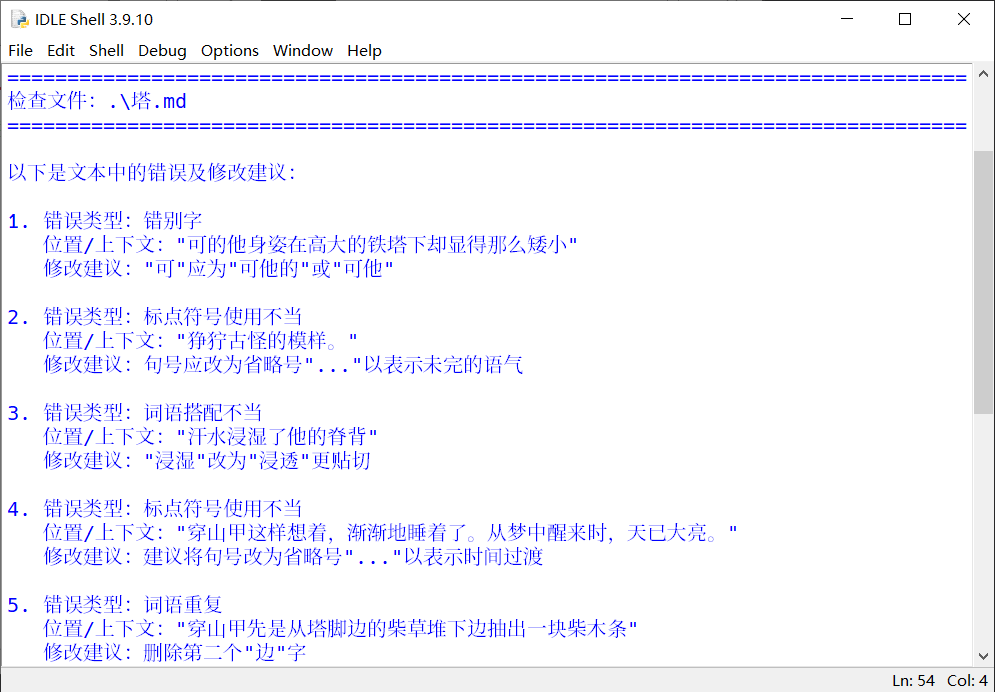Click the 'IDLE Shell 3.9.10' window title
The image size is (995, 692).
[x=94, y=20]
